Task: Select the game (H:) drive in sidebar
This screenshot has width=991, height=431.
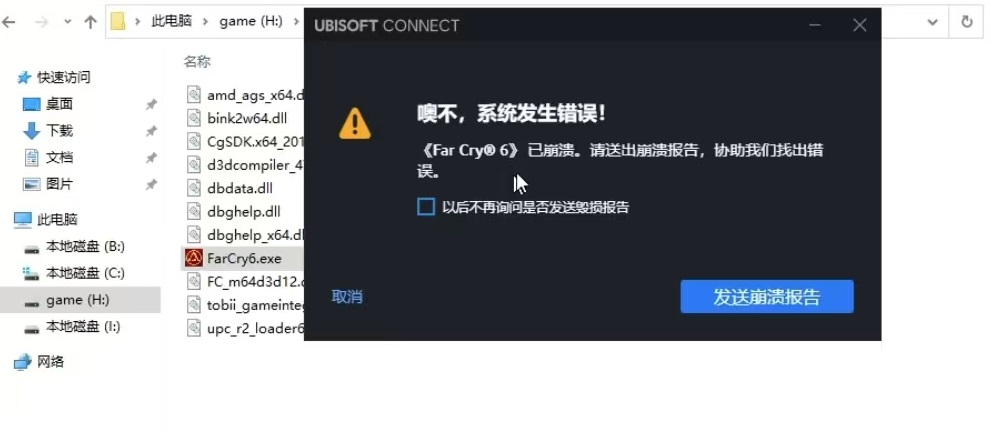Action: (80, 300)
